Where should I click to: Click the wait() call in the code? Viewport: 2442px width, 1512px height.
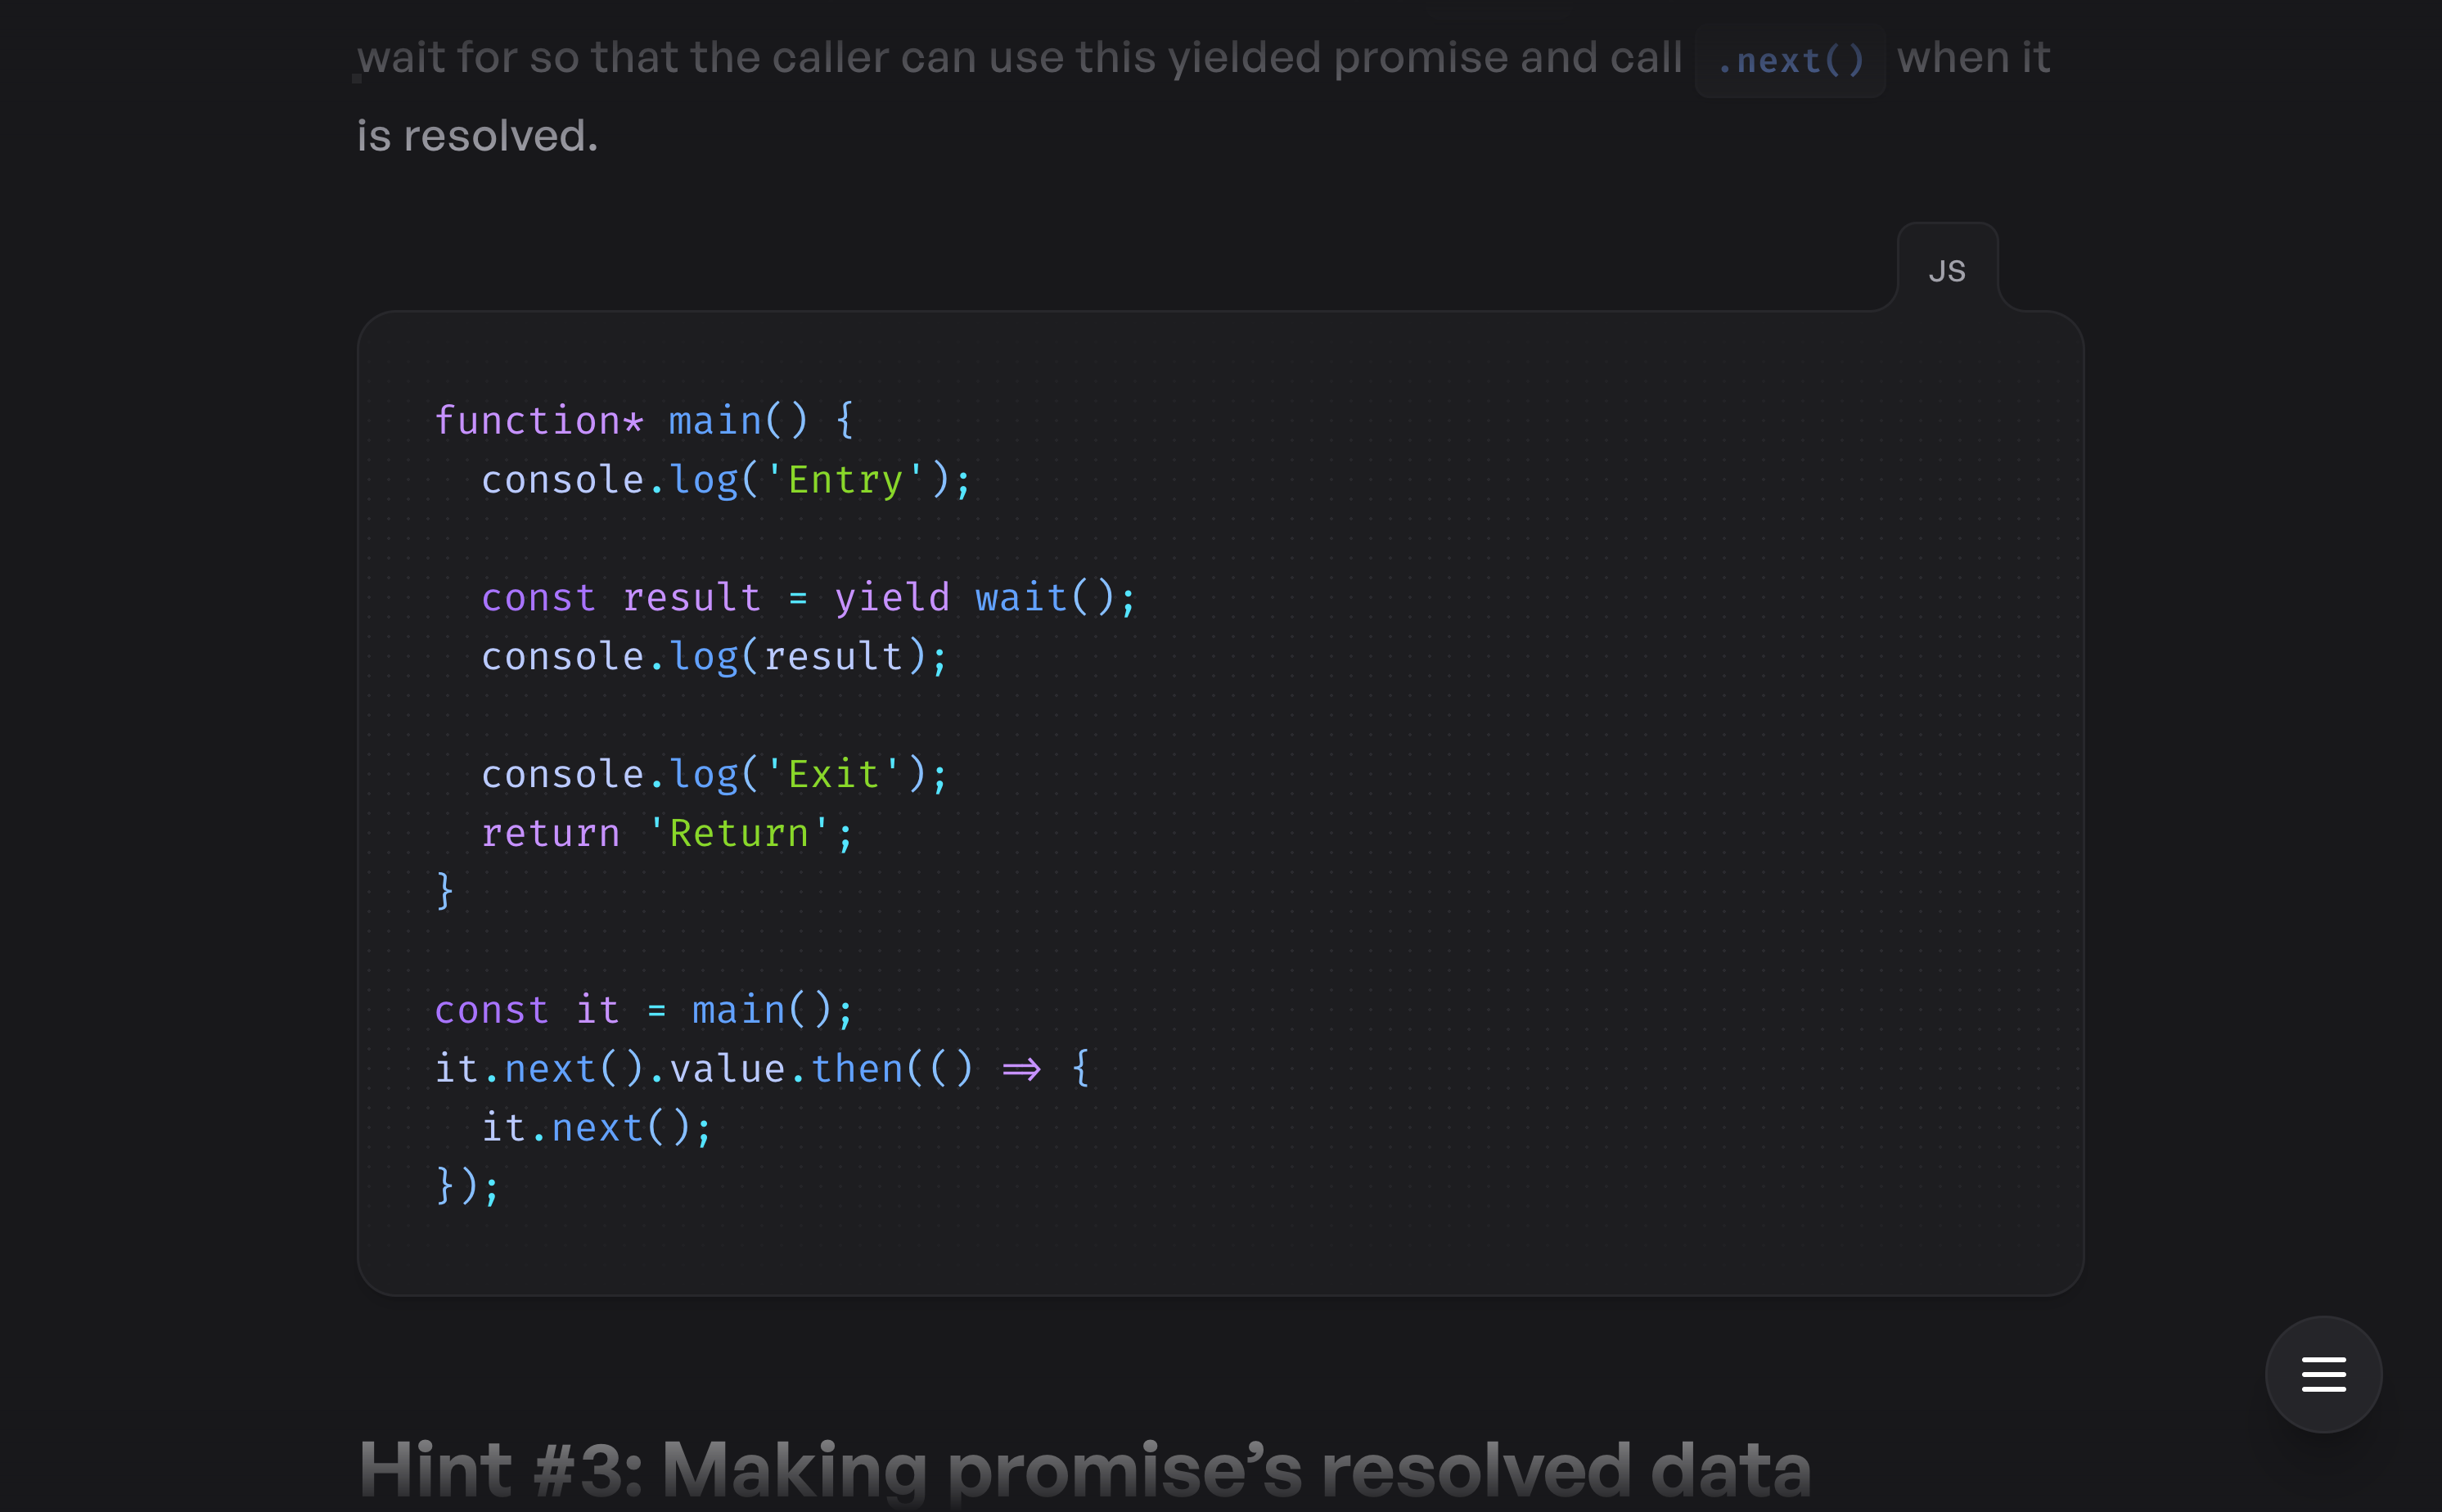(x=1045, y=597)
